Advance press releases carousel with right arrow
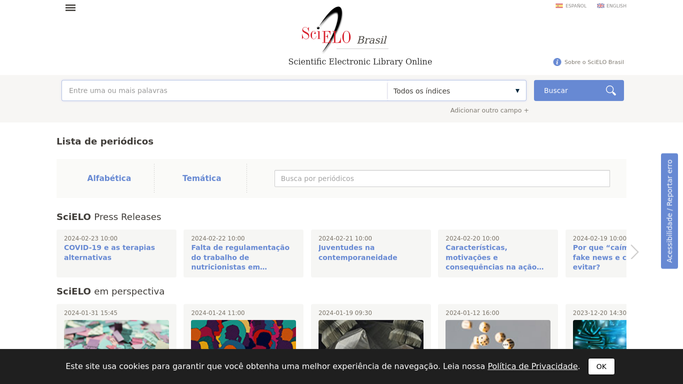This screenshot has height=384, width=683. [635, 252]
